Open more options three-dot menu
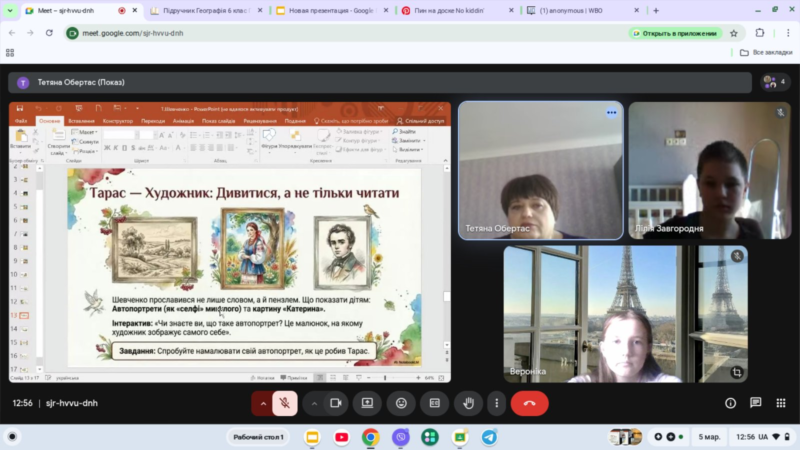This screenshot has height=450, width=800. point(496,403)
